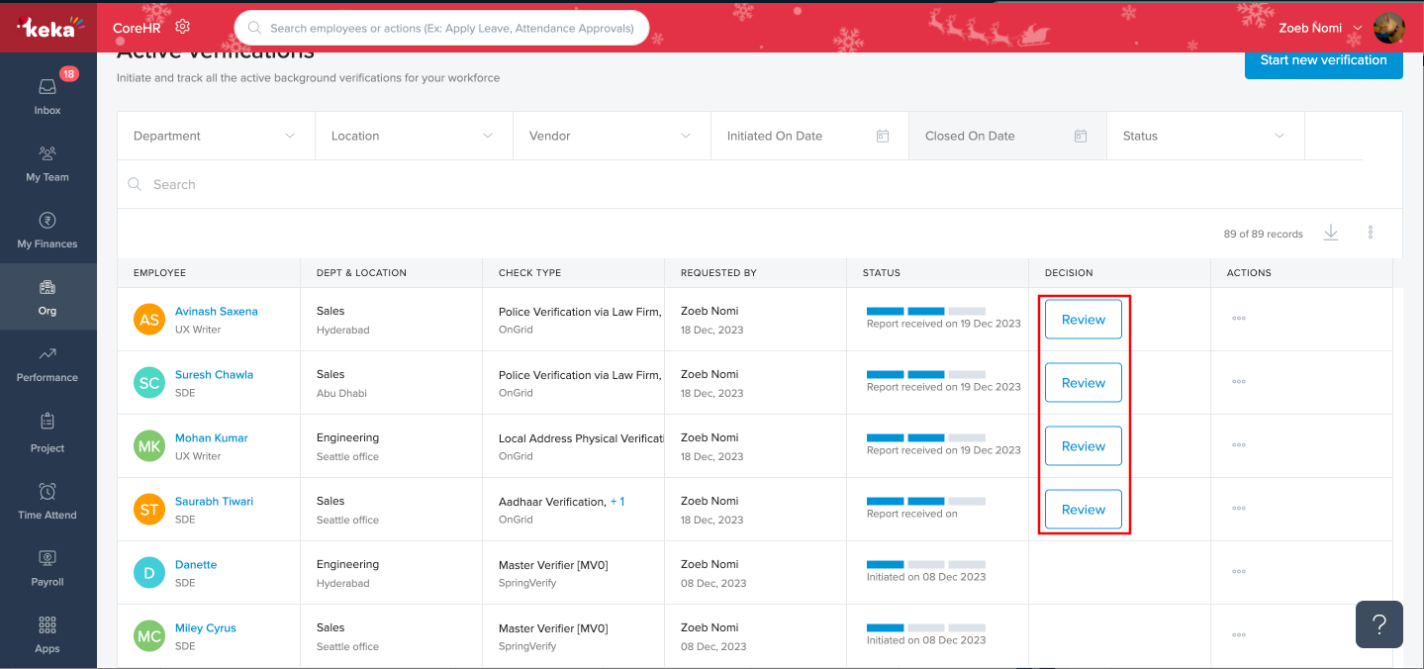1424x669 pixels.
Task: Open the Vendor filter dropdown
Action: 611,136
